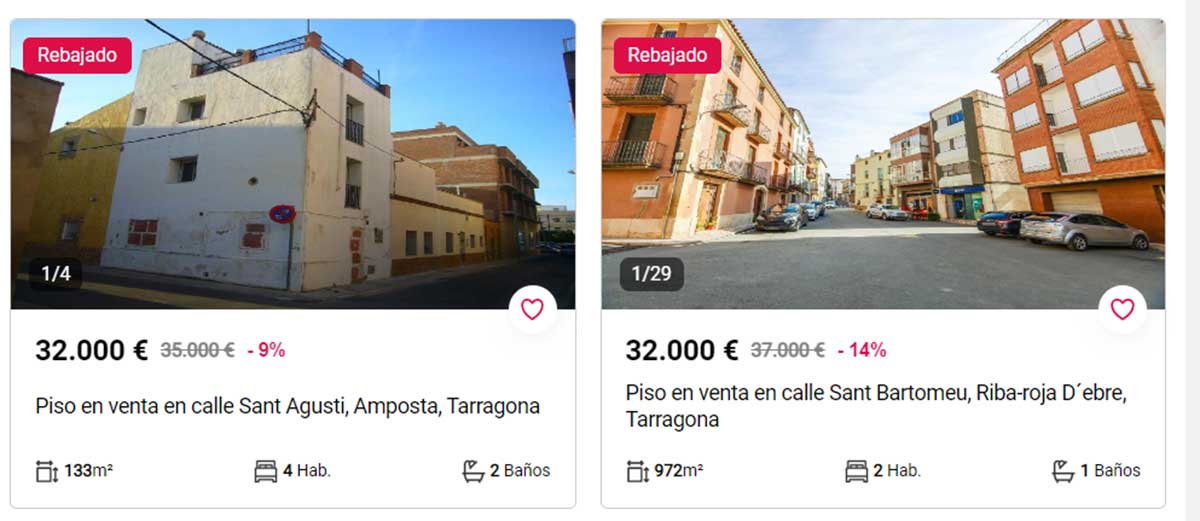
Task: Click the bed icon next to 4 Hab.
Action: point(265,471)
